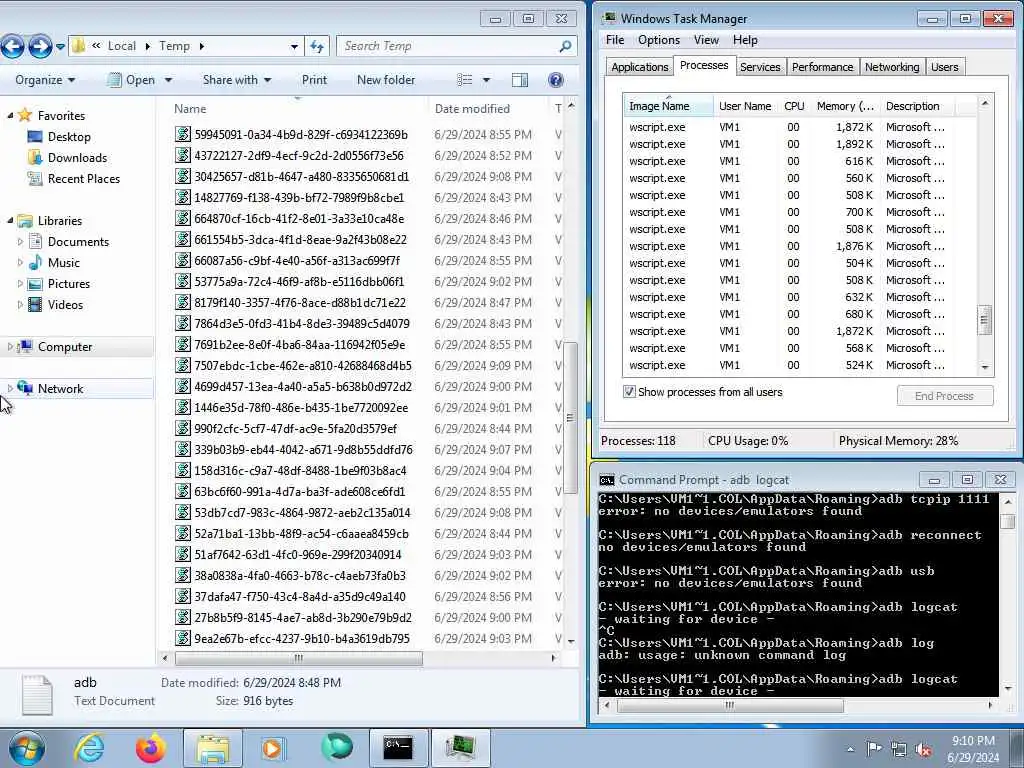Screen dimensions: 1024x768
Task: Open the Share with dropdown
Action: (x=236, y=80)
